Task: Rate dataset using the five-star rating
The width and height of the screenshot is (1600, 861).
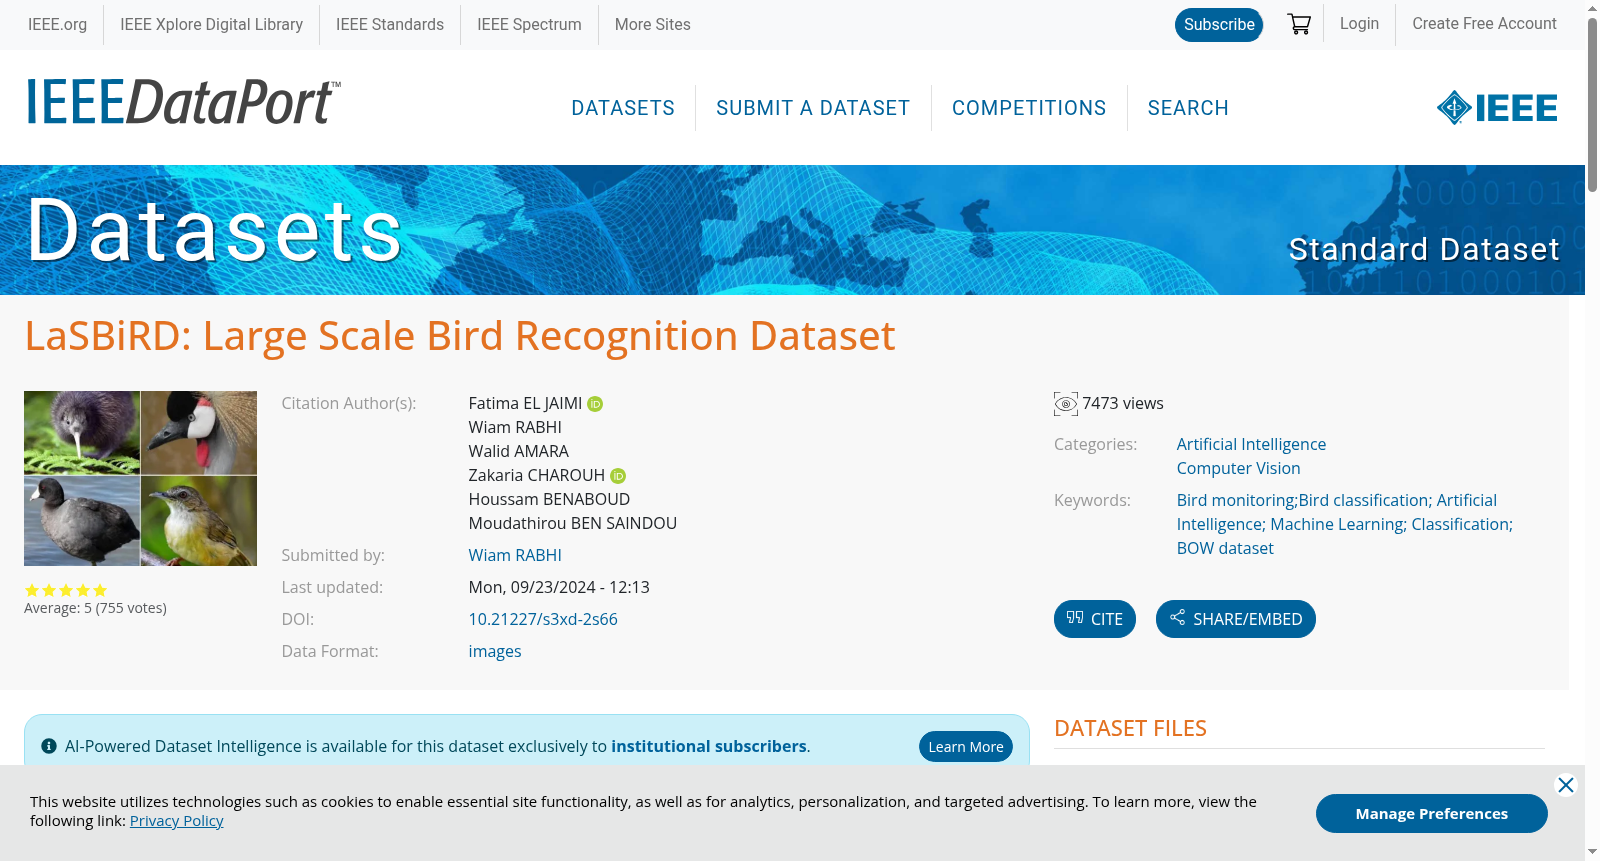Action: point(66,590)
